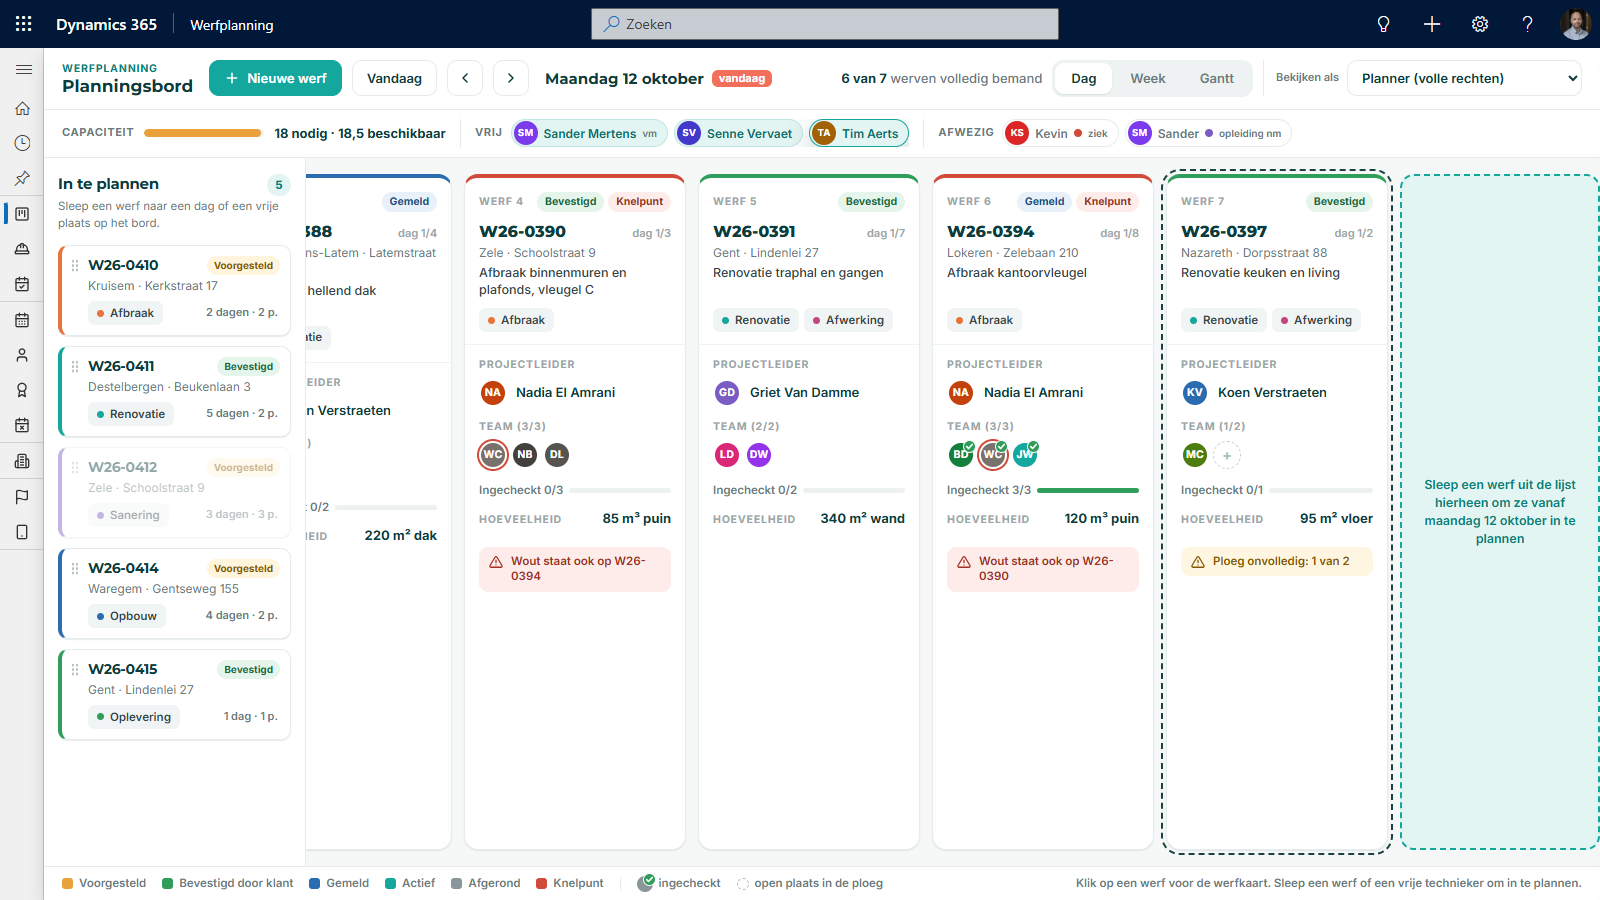Viewport: 1600px width, 900px height.
Task: Open the flag icon in the sidebar
Action: (x=22, y=497)
